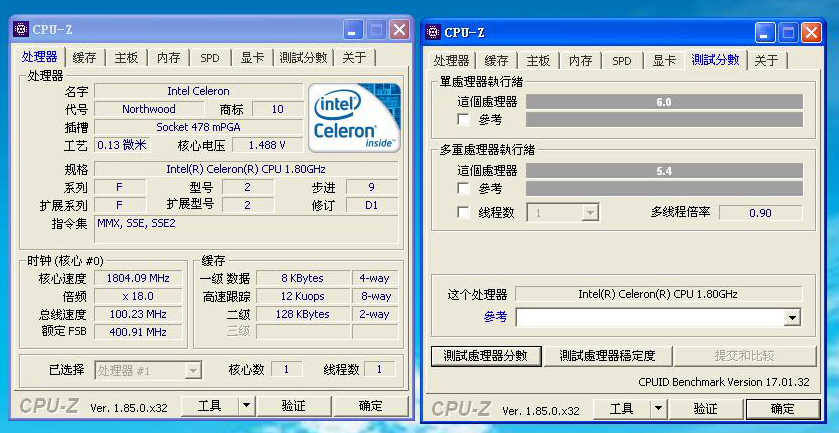Close the left CPU-Z window
This screenshot has width=839, height=433.
(399, 30)
